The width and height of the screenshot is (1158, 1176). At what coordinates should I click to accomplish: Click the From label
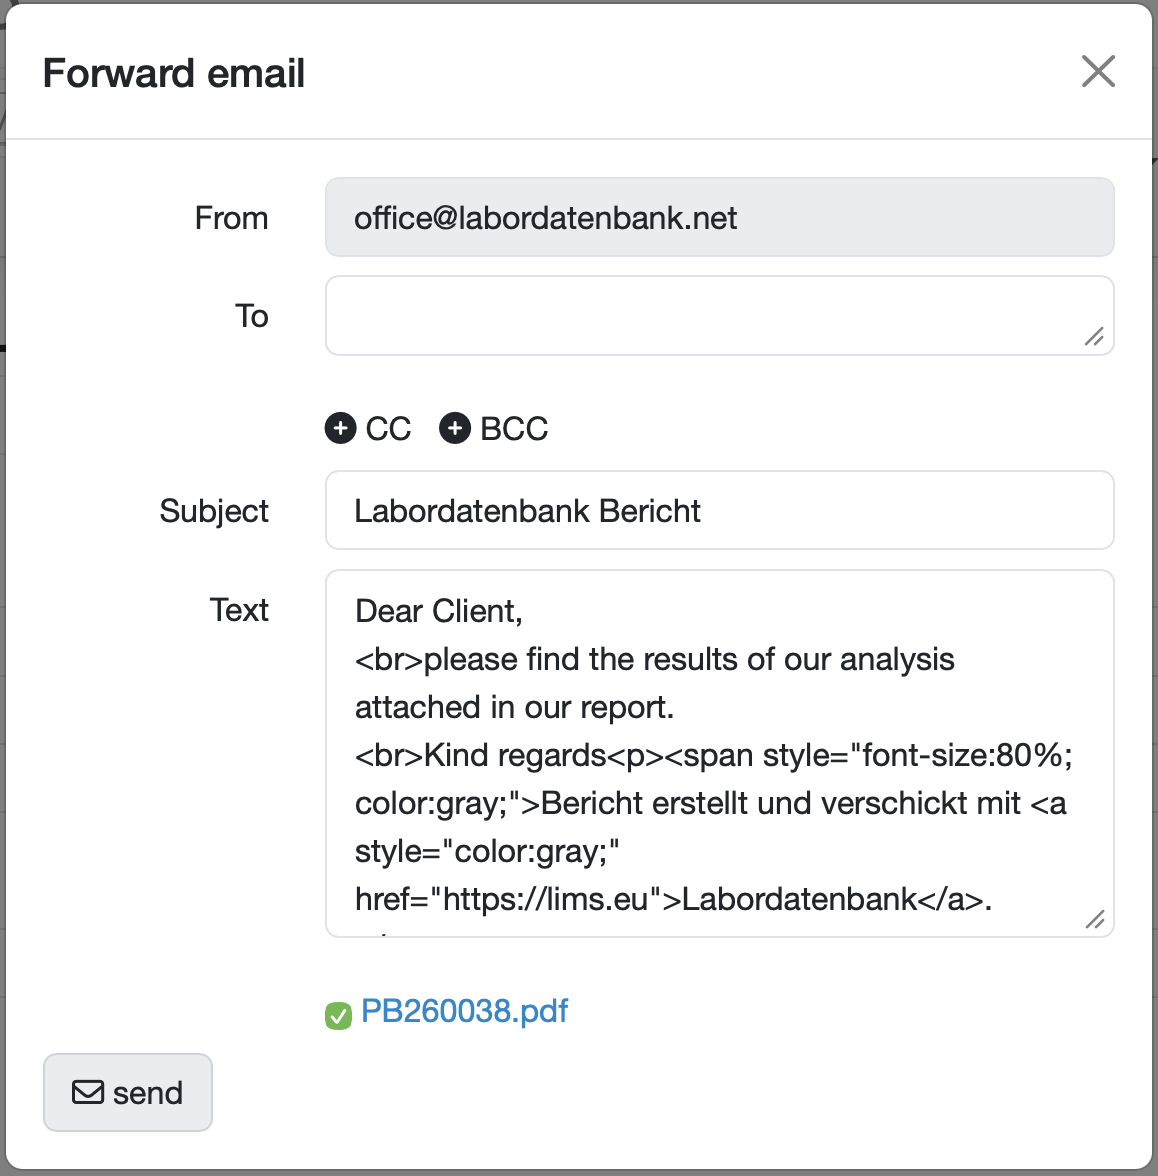(231, 218)
